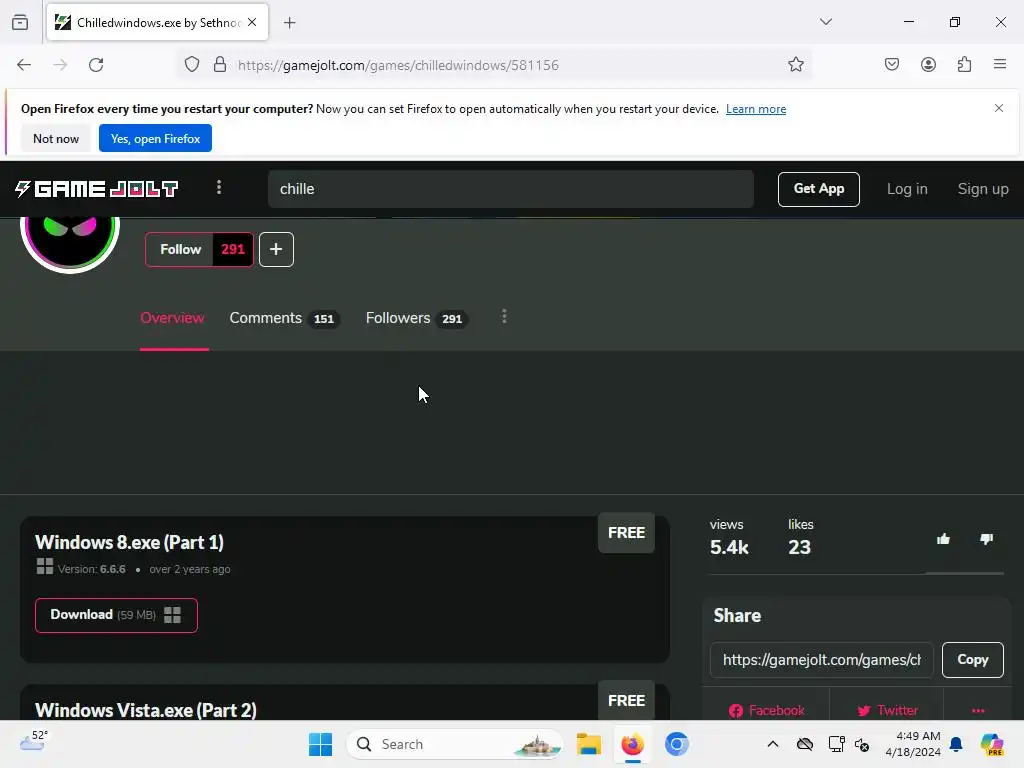Click the thumbs up like icon
This screenshot has height=768, width=1024.
[943, 539]
